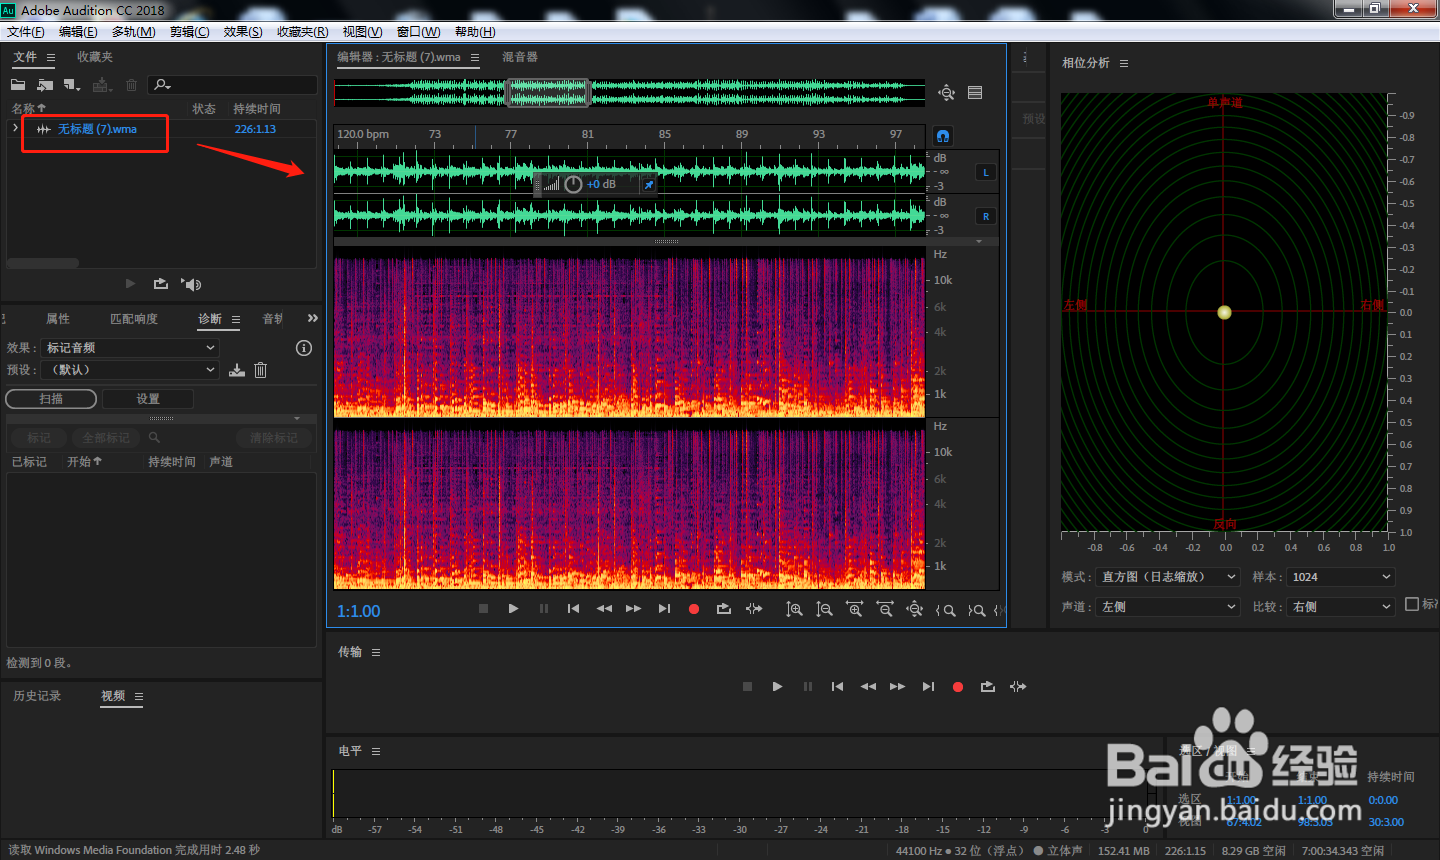Open file icon in Files panel

point(18,85)
